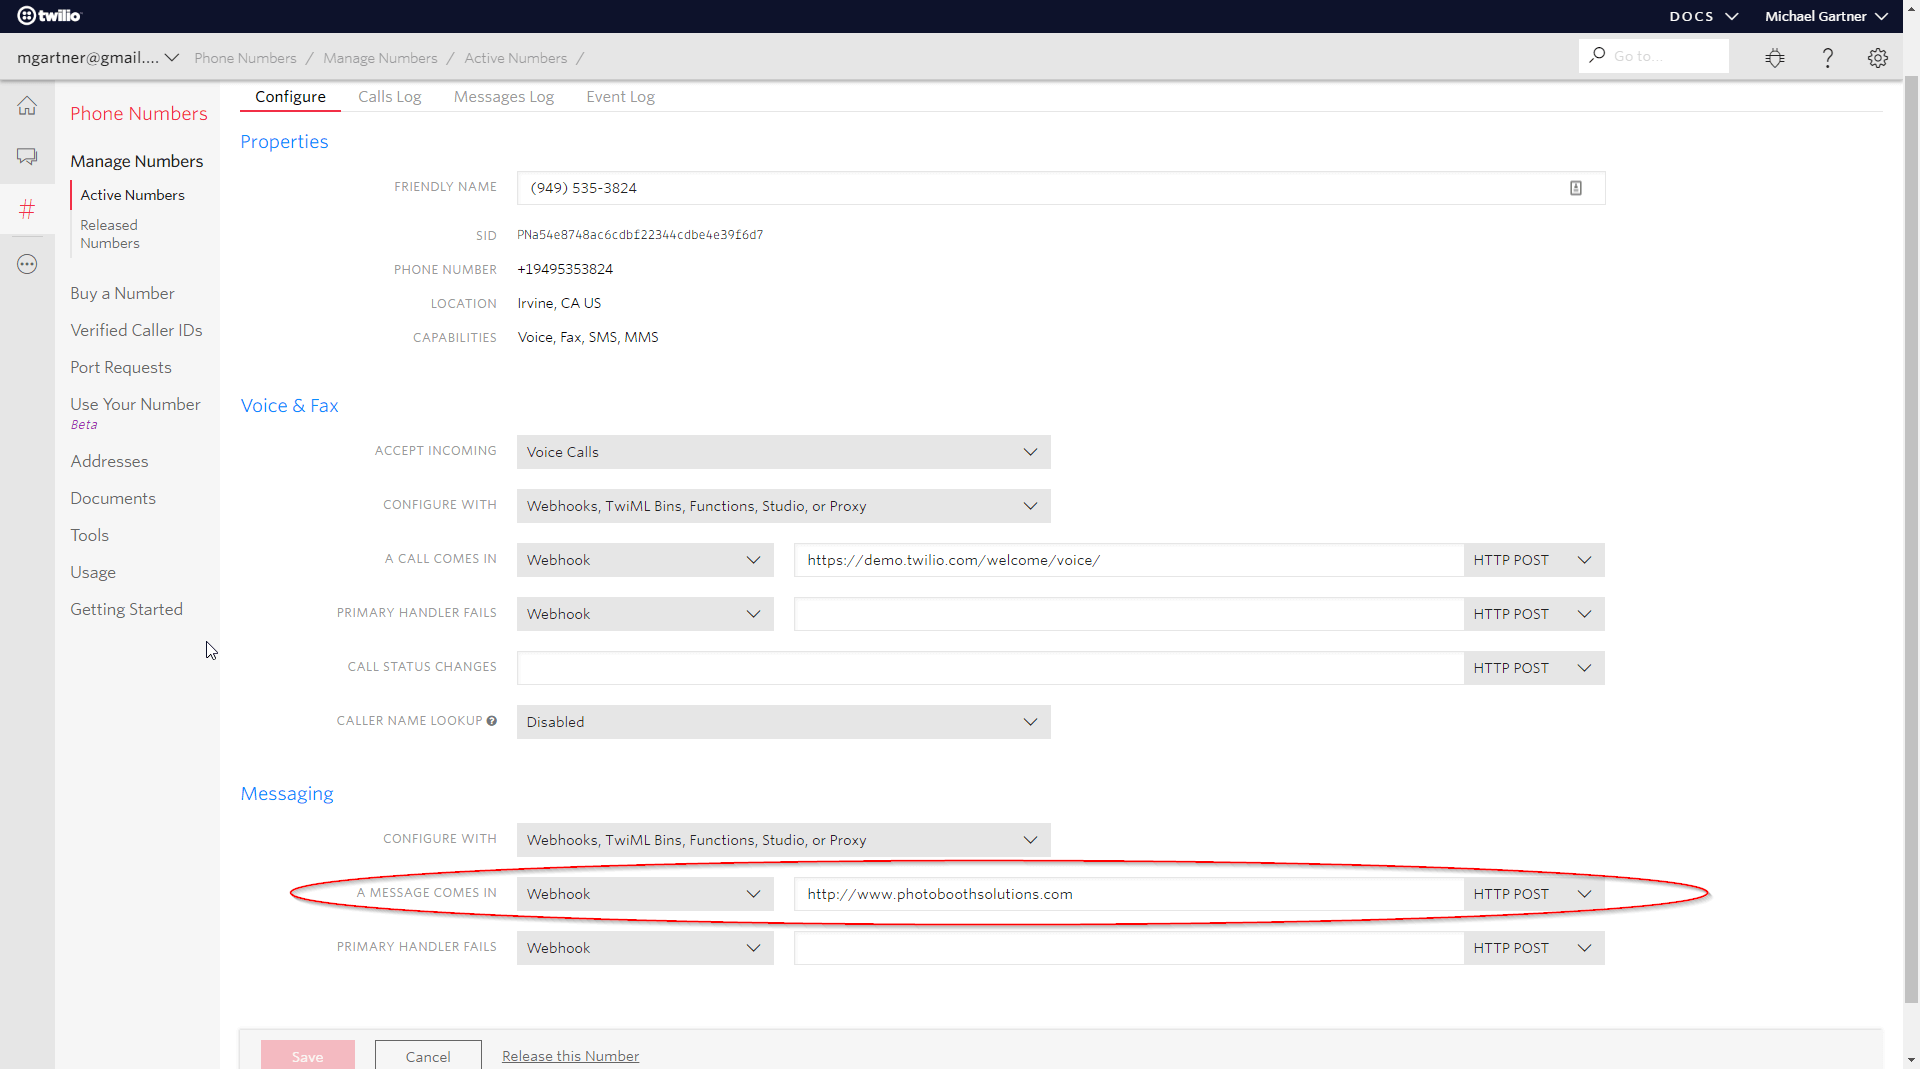
Task: Open A Call Comes In HTTP POST dropdown
Action: pyautogui.click(x=1534, y=560)
